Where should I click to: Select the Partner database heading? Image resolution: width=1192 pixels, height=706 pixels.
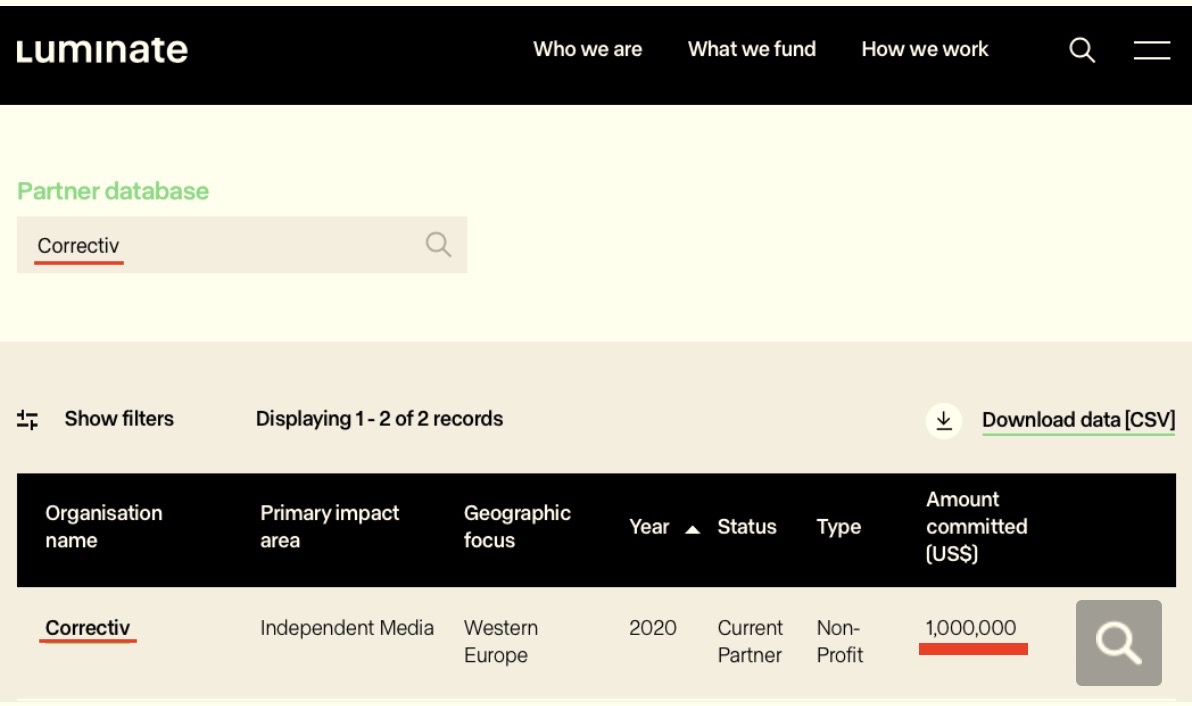[113, 191]
